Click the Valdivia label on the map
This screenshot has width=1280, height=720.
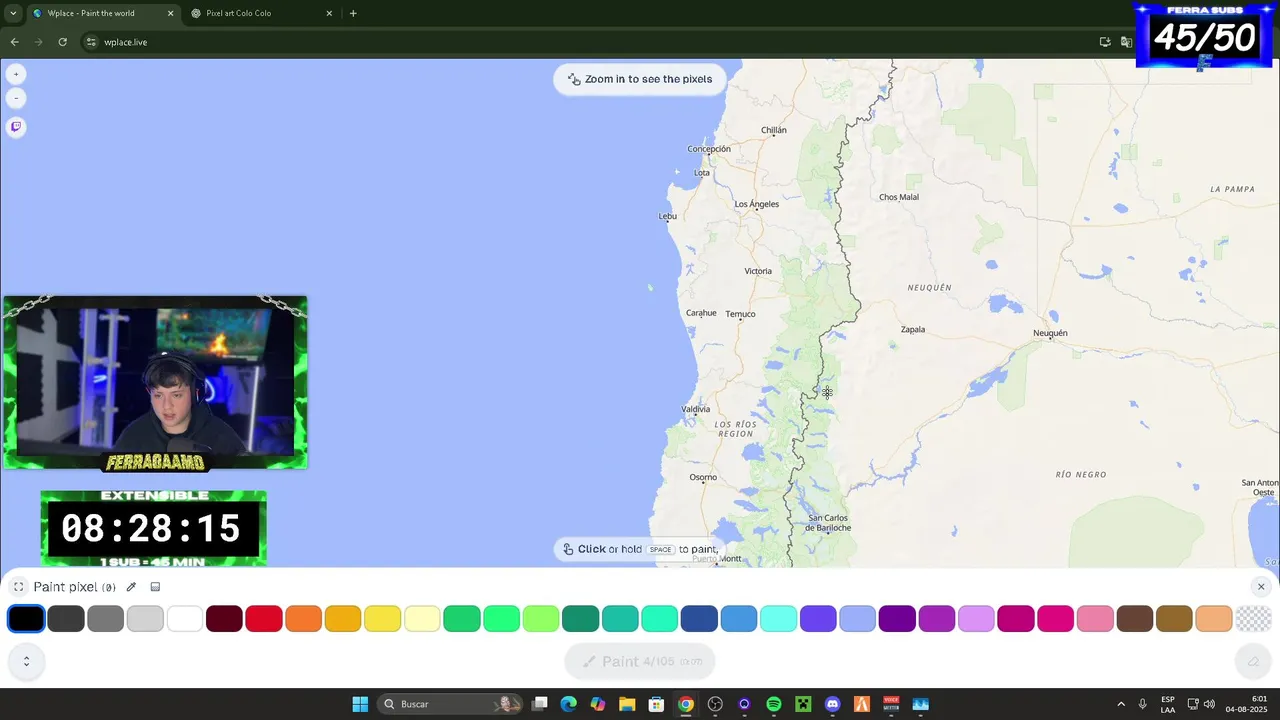696,409
